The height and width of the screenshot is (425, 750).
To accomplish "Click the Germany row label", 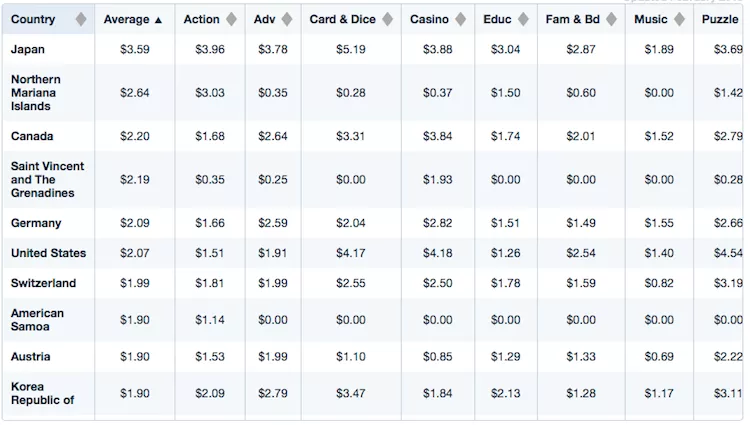I will click(36, 223).
